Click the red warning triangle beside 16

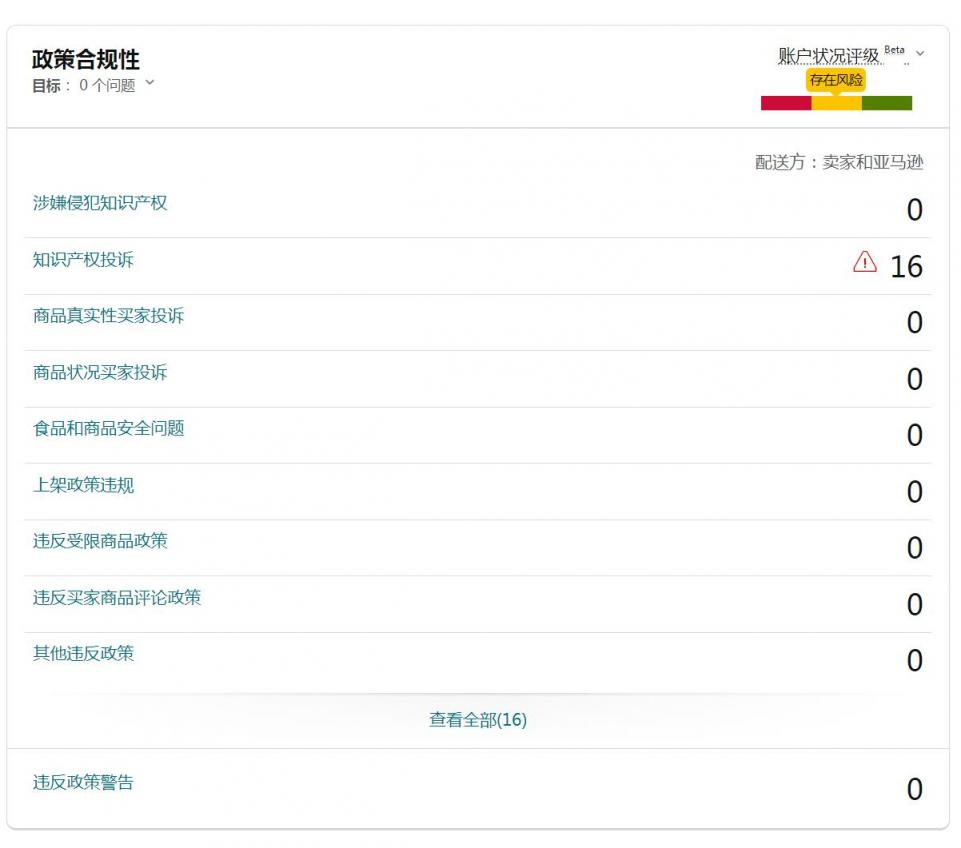tap(864, 262)
